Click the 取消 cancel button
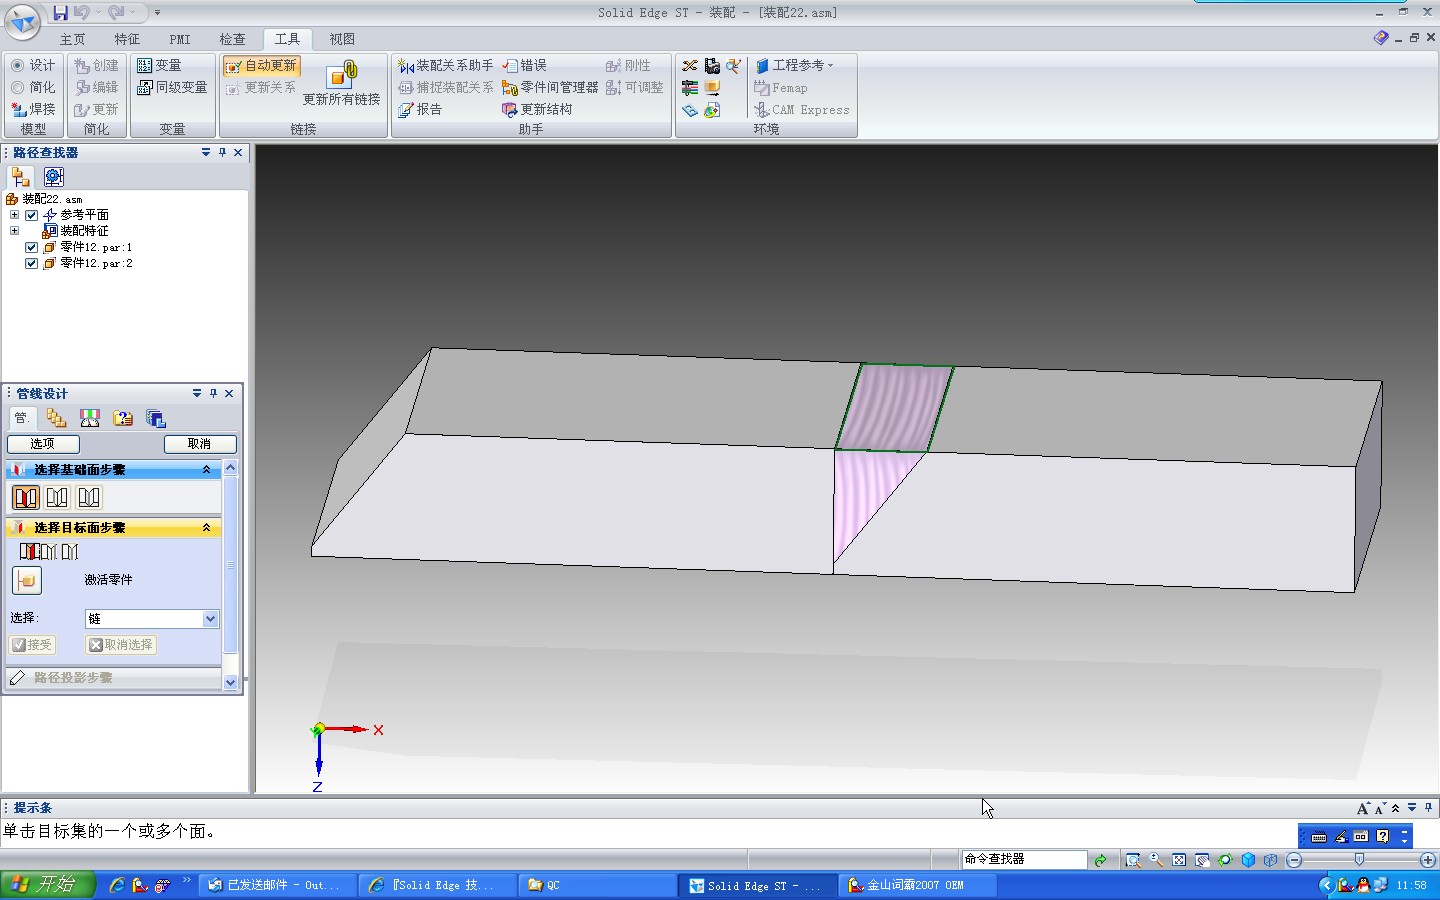 [200, 444]
